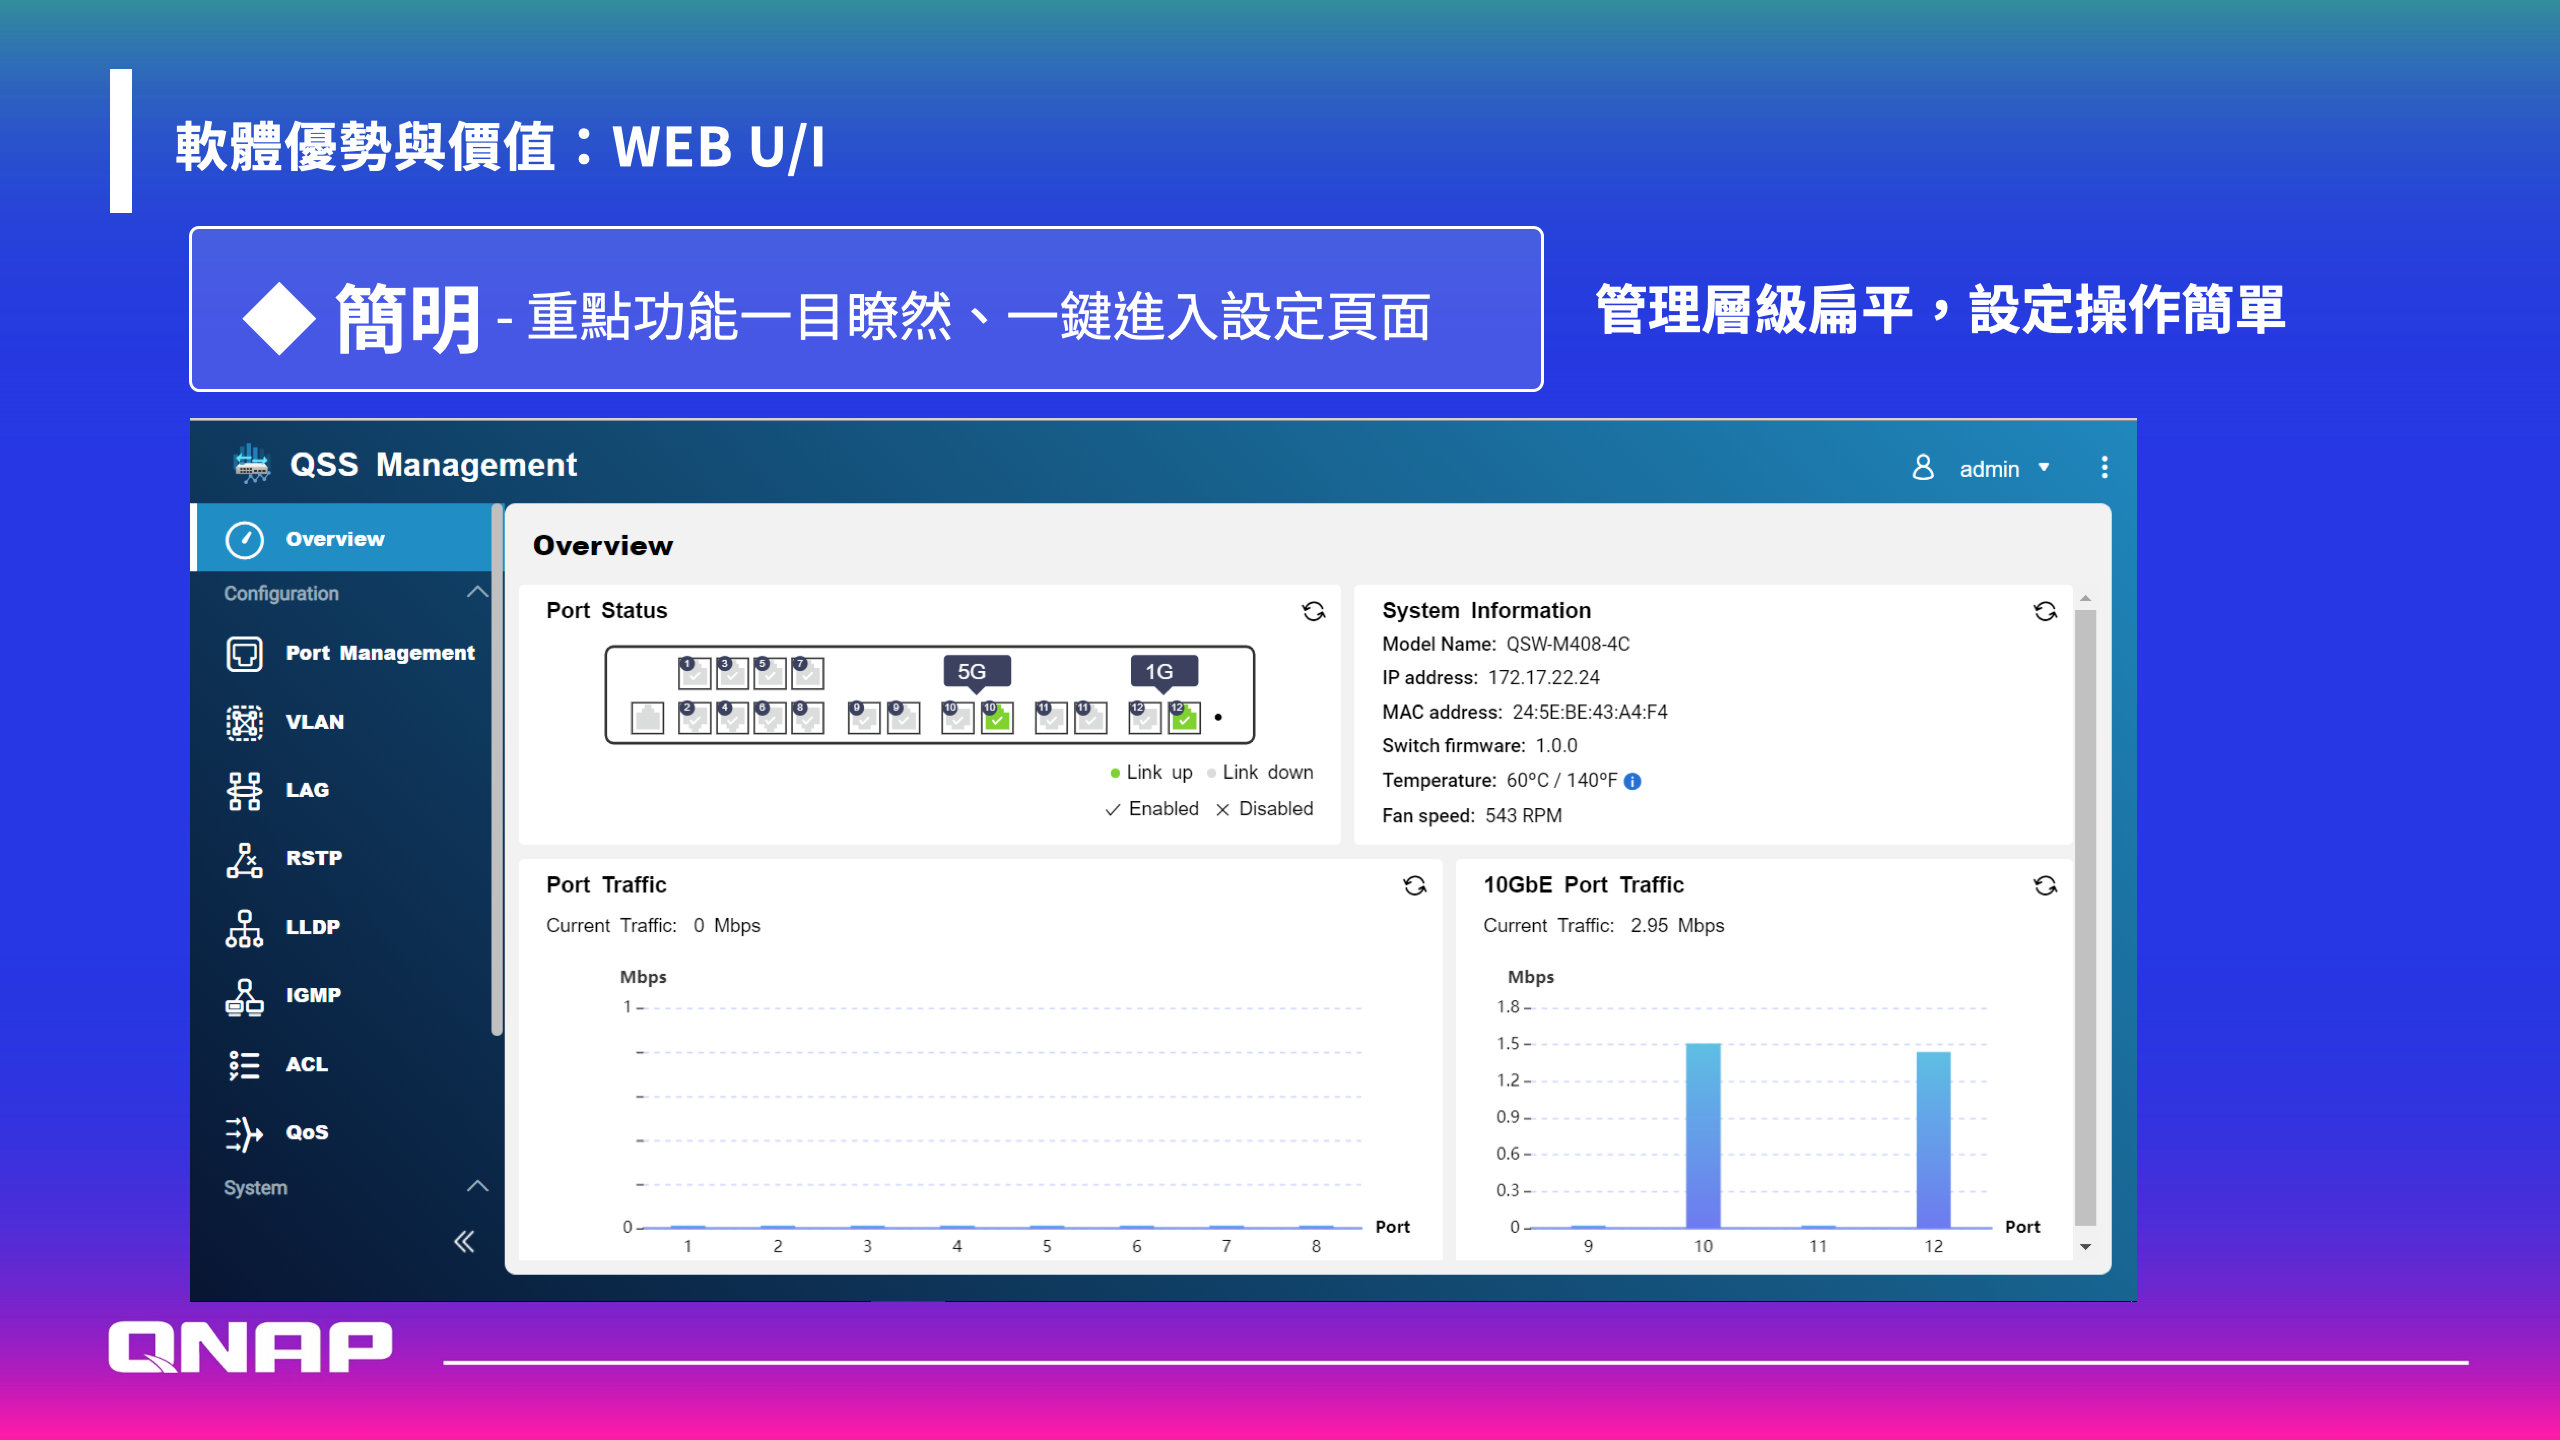
Task: Click the LLDP topology icon
Action: click(244, 927)
